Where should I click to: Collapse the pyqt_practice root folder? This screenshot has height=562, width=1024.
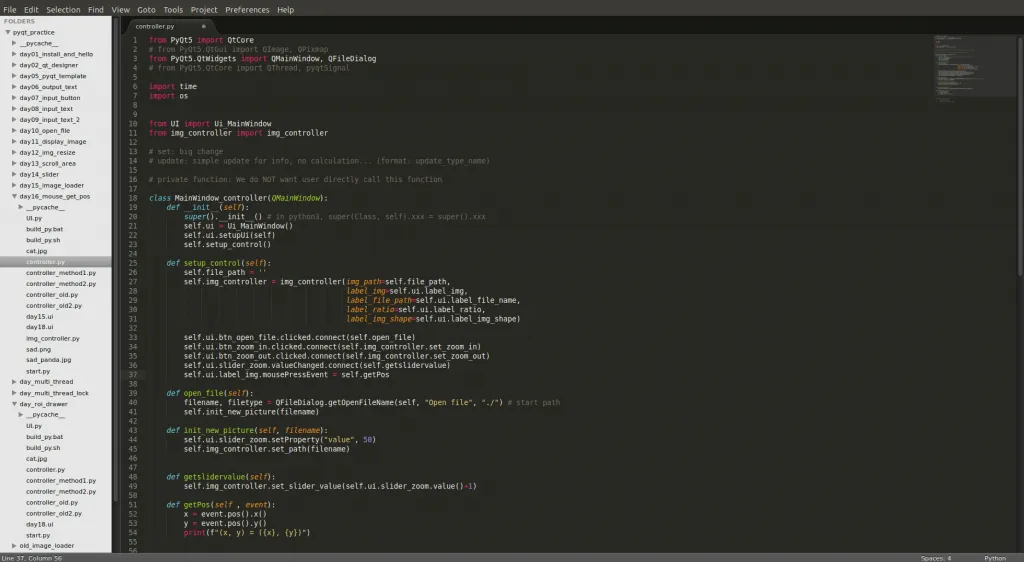click(8, 32)
